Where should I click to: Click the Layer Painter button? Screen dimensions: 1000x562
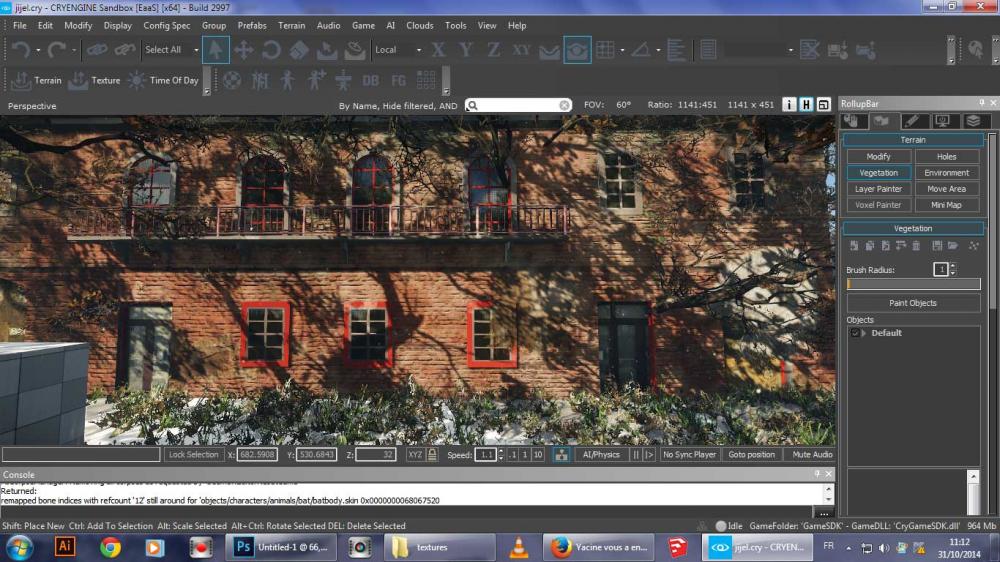click(878, 189)
